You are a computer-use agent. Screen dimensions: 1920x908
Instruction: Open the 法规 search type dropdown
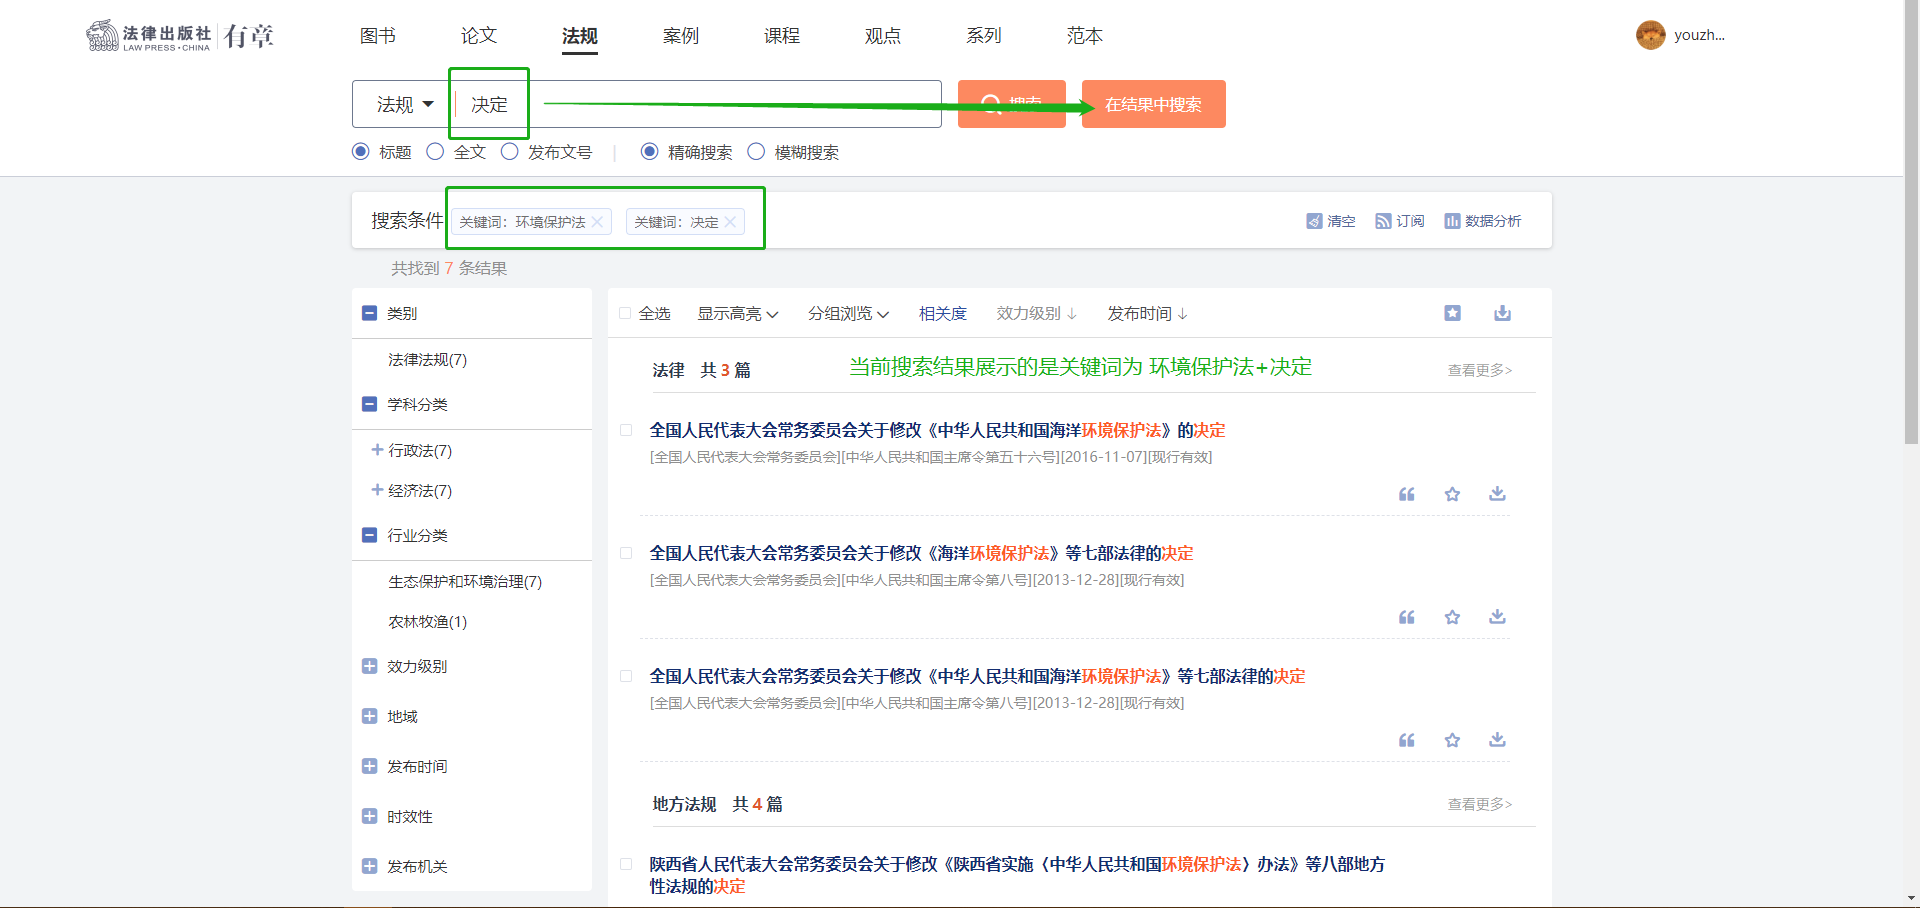click(404, 104)
